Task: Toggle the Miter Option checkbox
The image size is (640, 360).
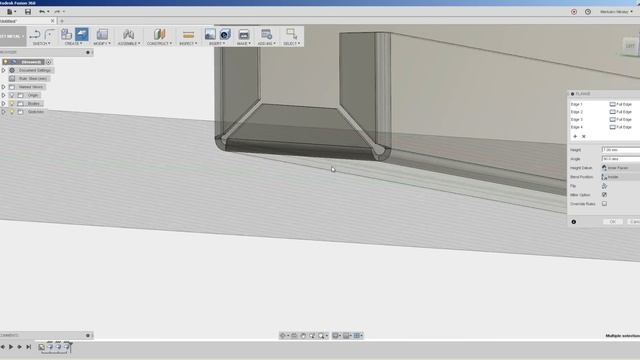Action: (x=604, y=195)
